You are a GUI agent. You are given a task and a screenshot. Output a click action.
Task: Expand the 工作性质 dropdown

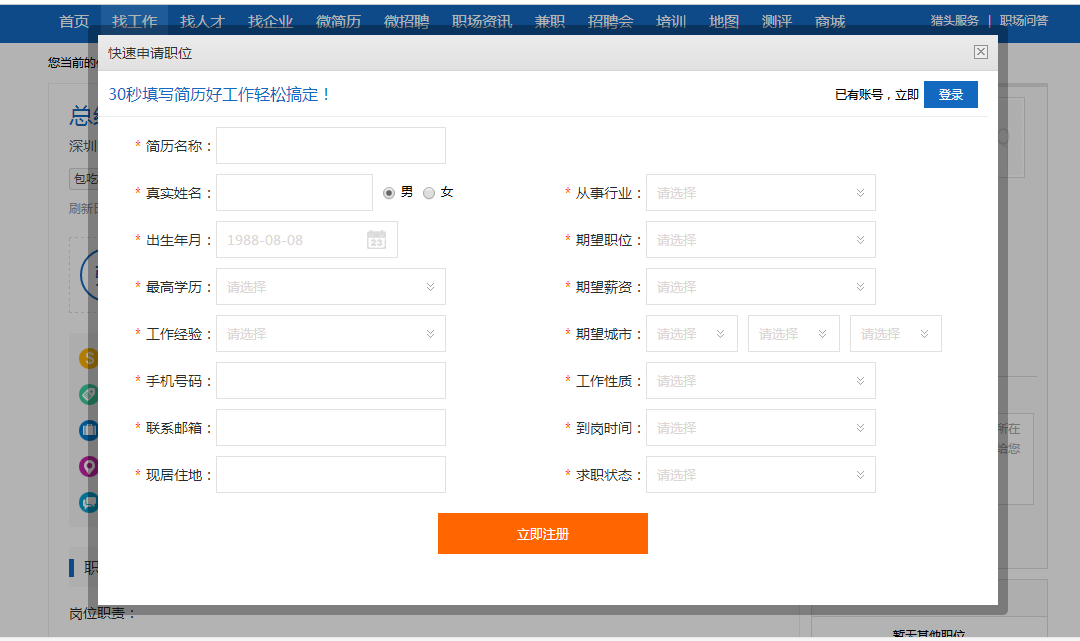click(x=760, y=381)
